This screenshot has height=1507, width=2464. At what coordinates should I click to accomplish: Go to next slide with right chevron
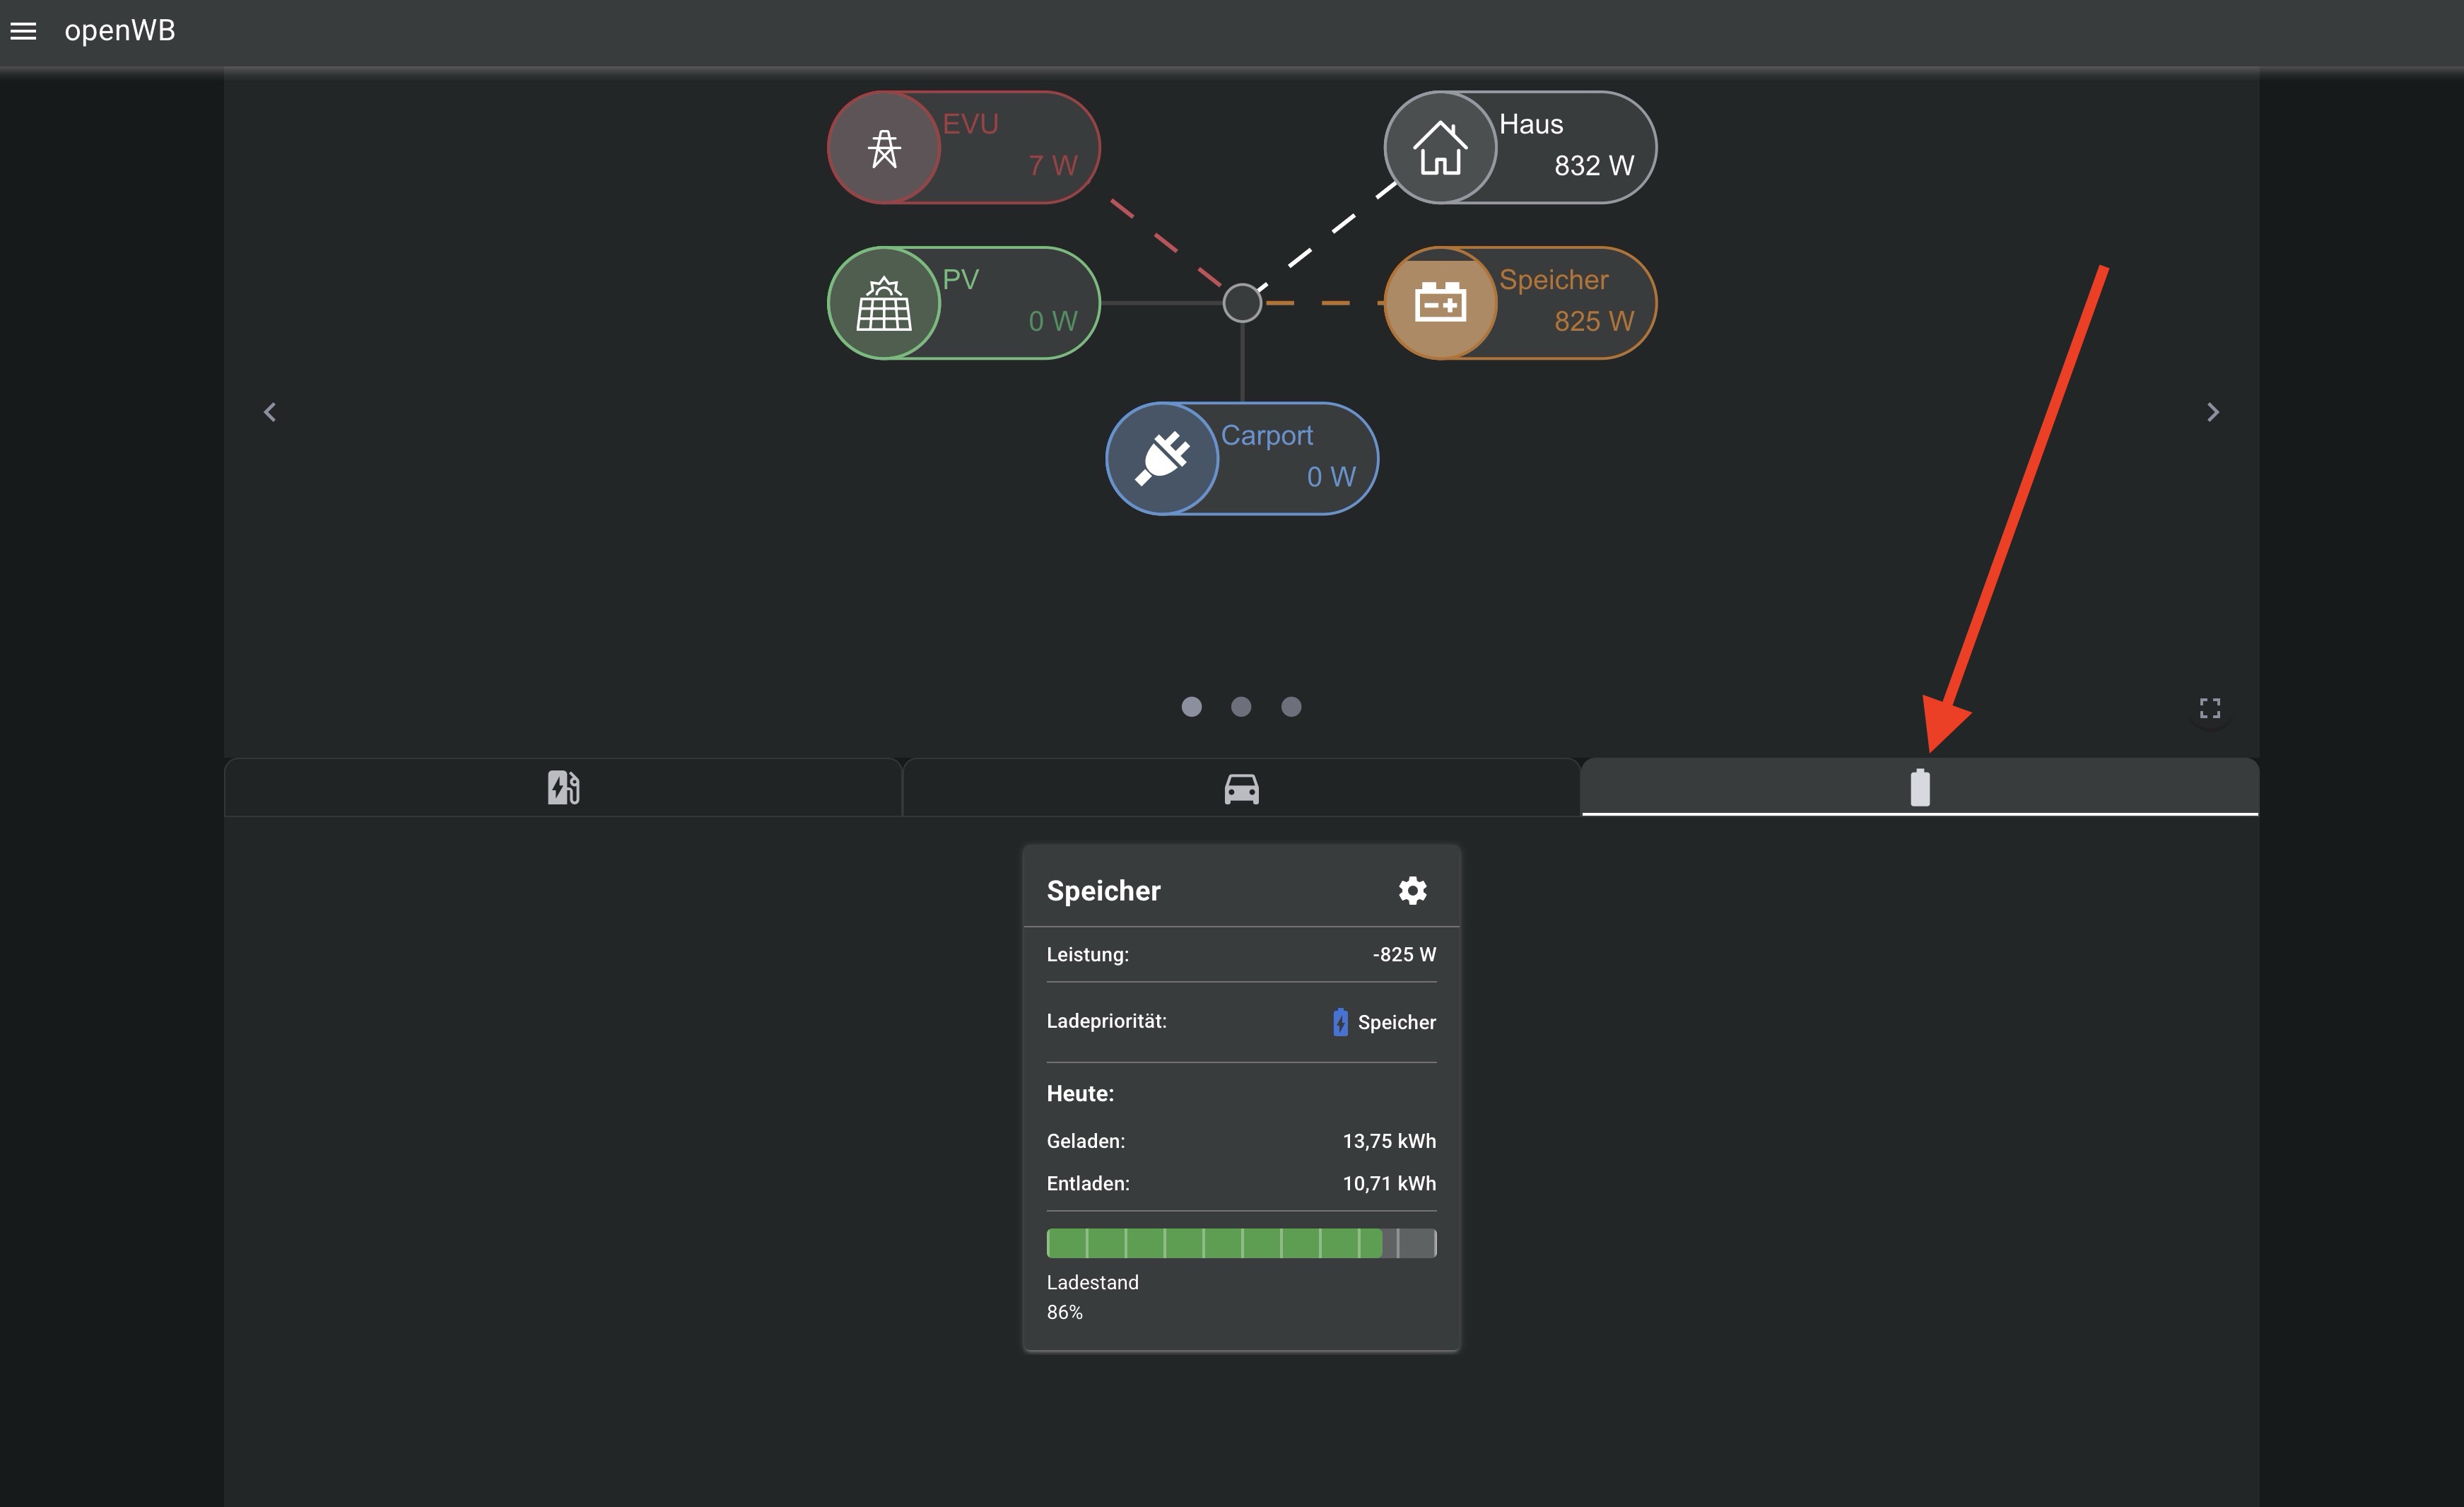2212,412
